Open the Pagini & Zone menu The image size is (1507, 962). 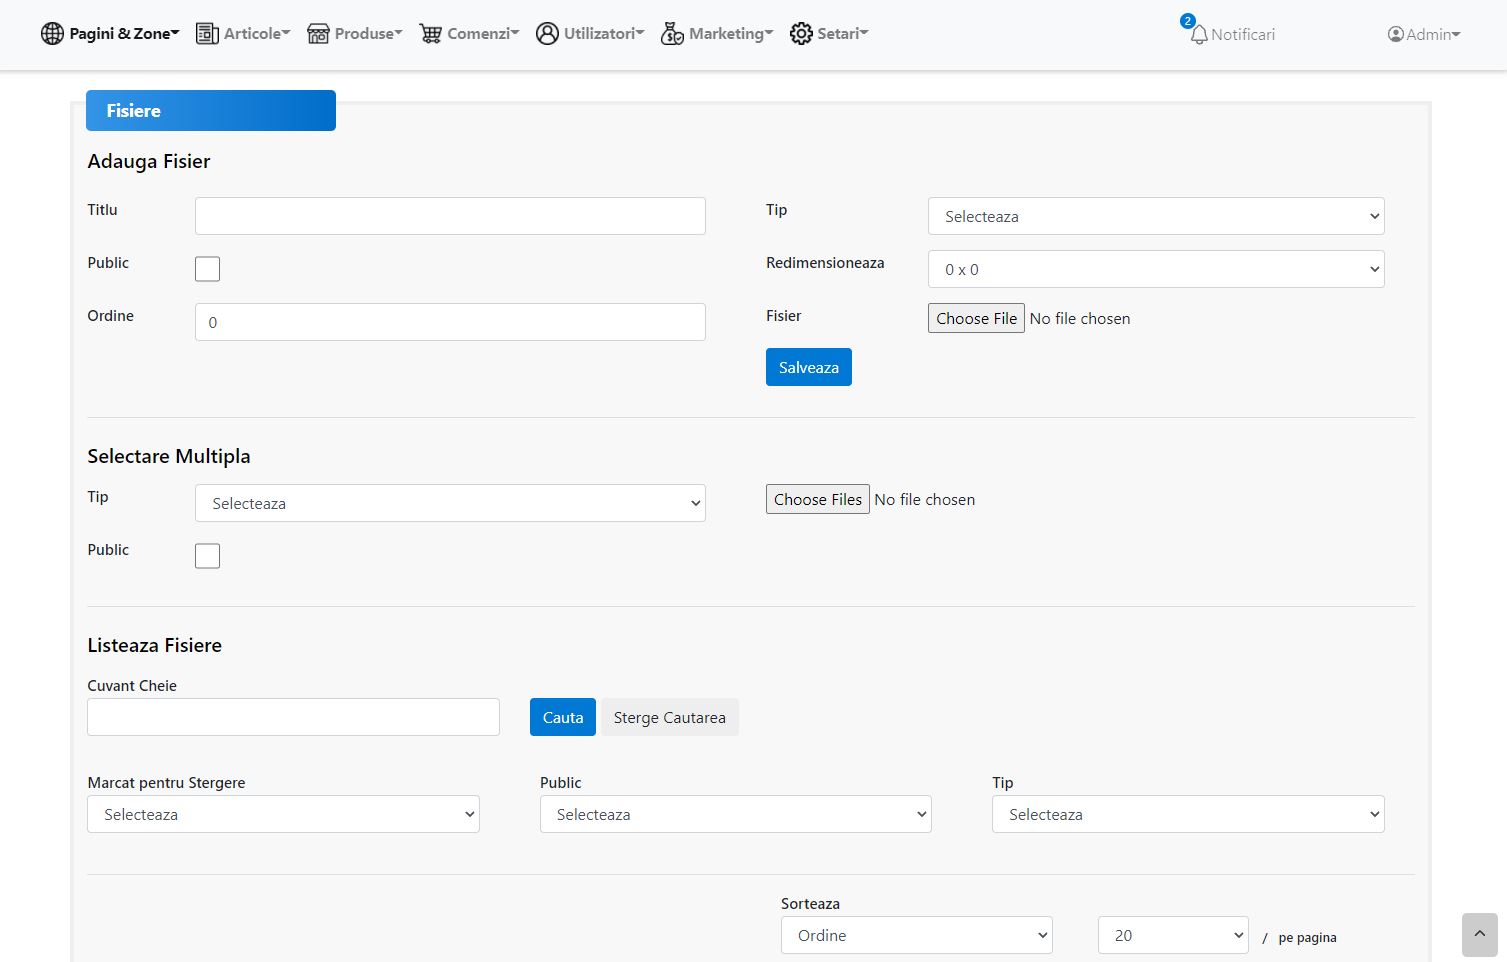pos(110,34)
